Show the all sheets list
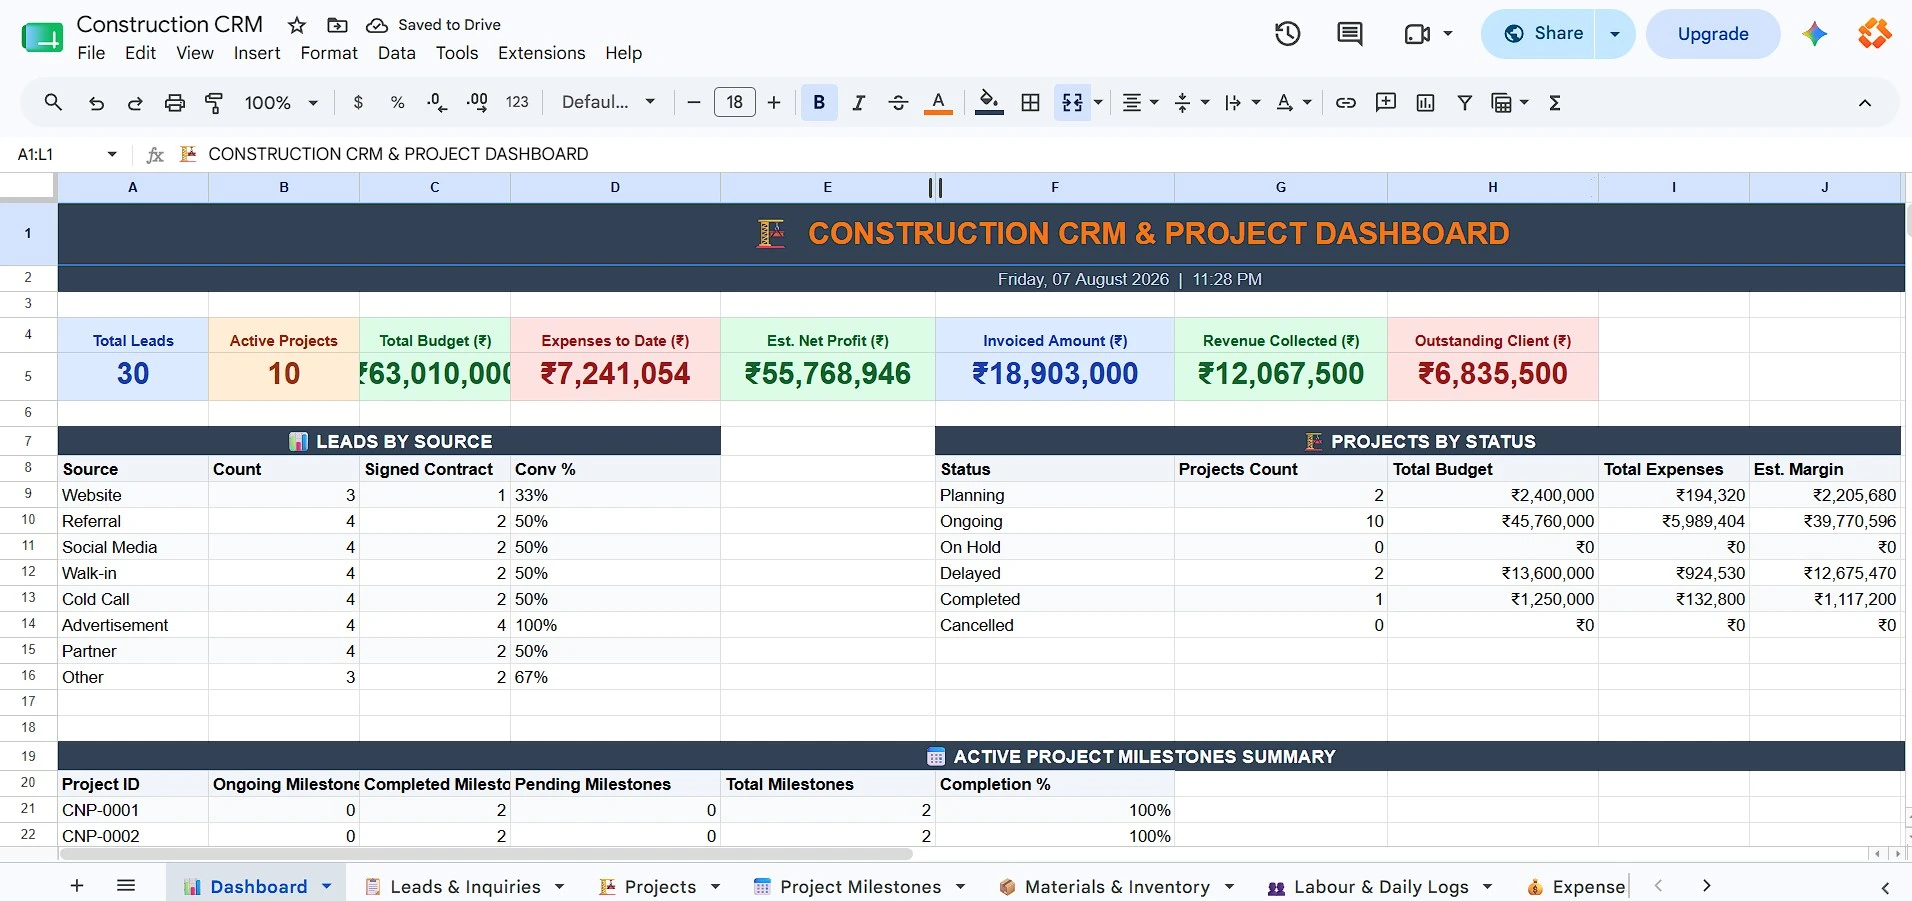This screenshot has width=1912, height=901. click(x=126, y=886)
